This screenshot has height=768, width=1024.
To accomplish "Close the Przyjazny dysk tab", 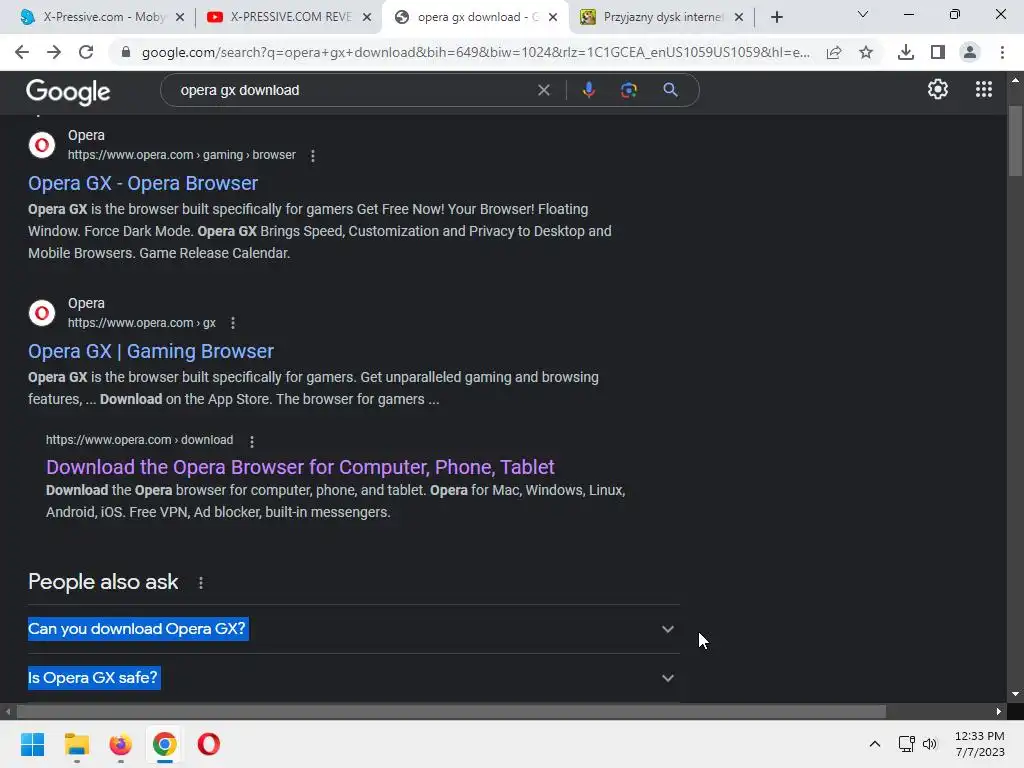I will (739, 17).
